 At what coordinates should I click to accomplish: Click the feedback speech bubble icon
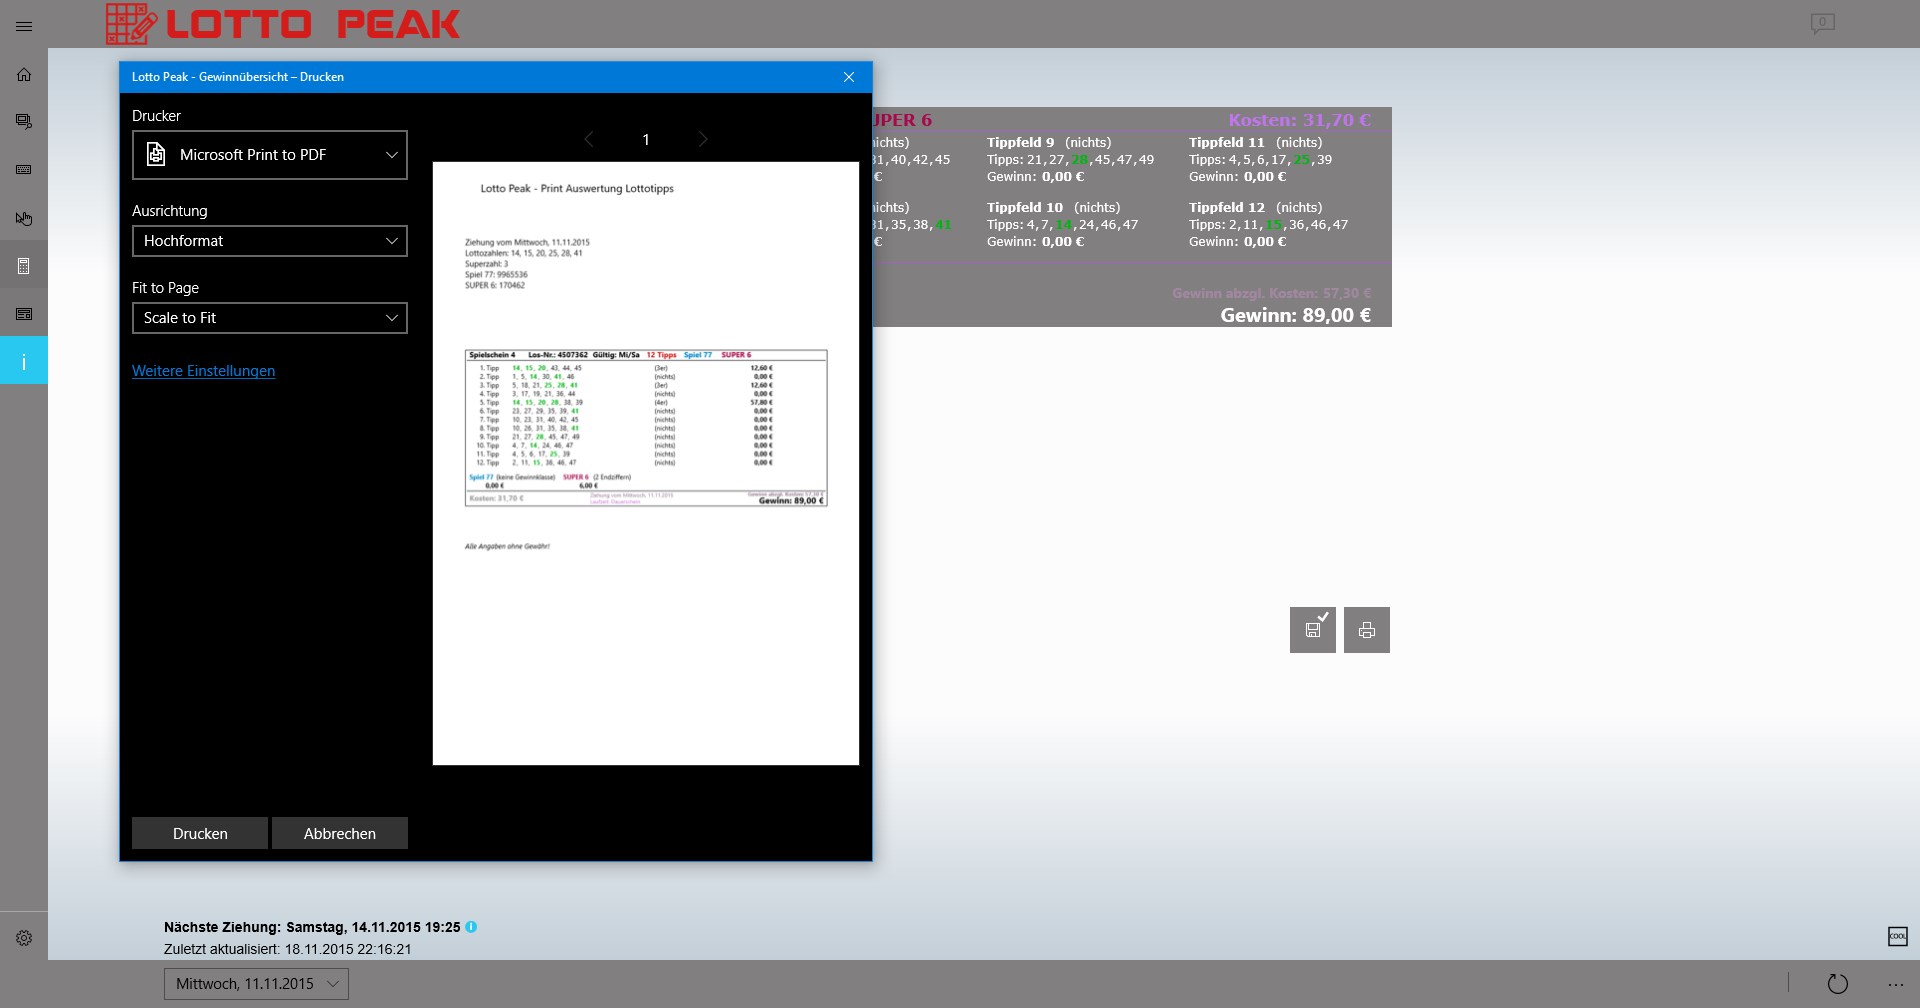click(x=1822, y=23)
